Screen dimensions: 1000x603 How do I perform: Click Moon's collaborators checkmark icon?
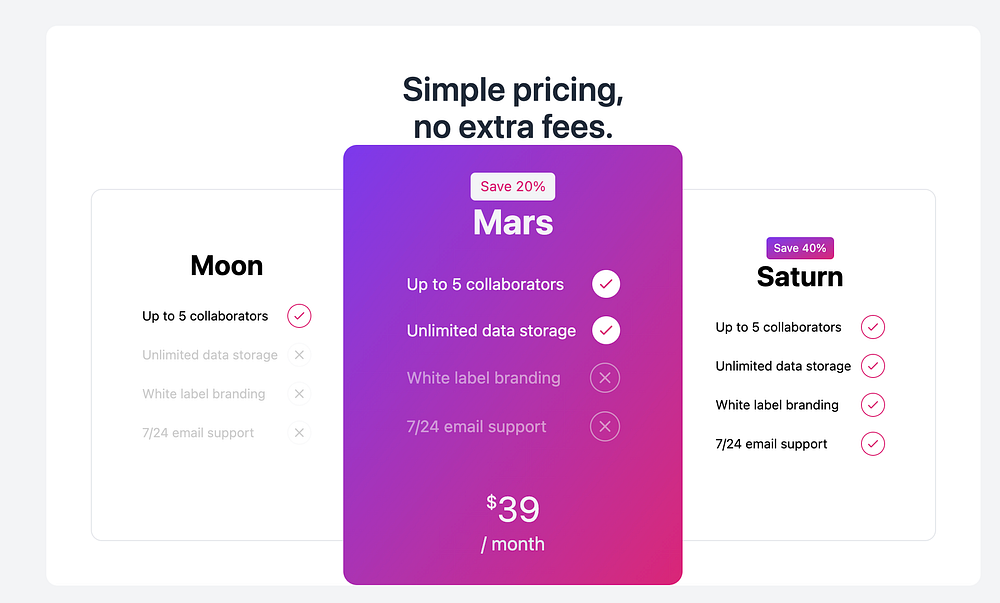point(299,316)
